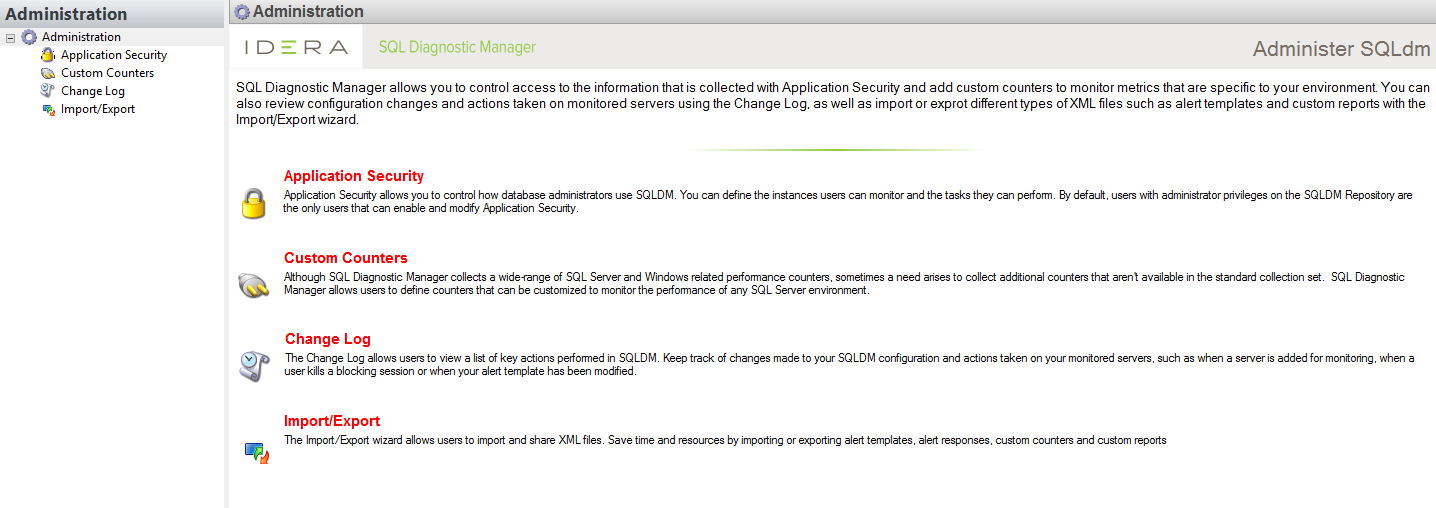Open the red Import/Export heading link

[x=332, y=421]
